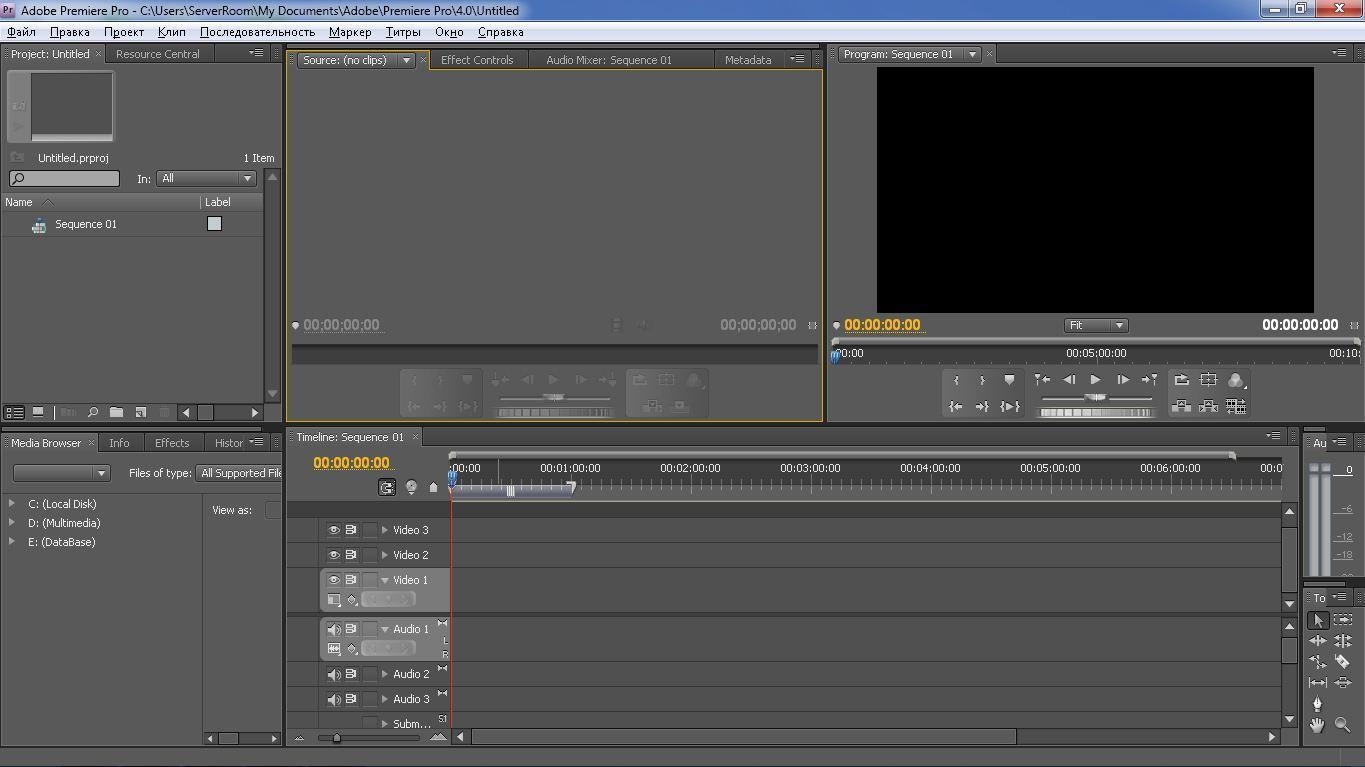Select the Razor tool in Tools panel
This screenshot has width=1365, height=767.
[x=1342, y=661]
